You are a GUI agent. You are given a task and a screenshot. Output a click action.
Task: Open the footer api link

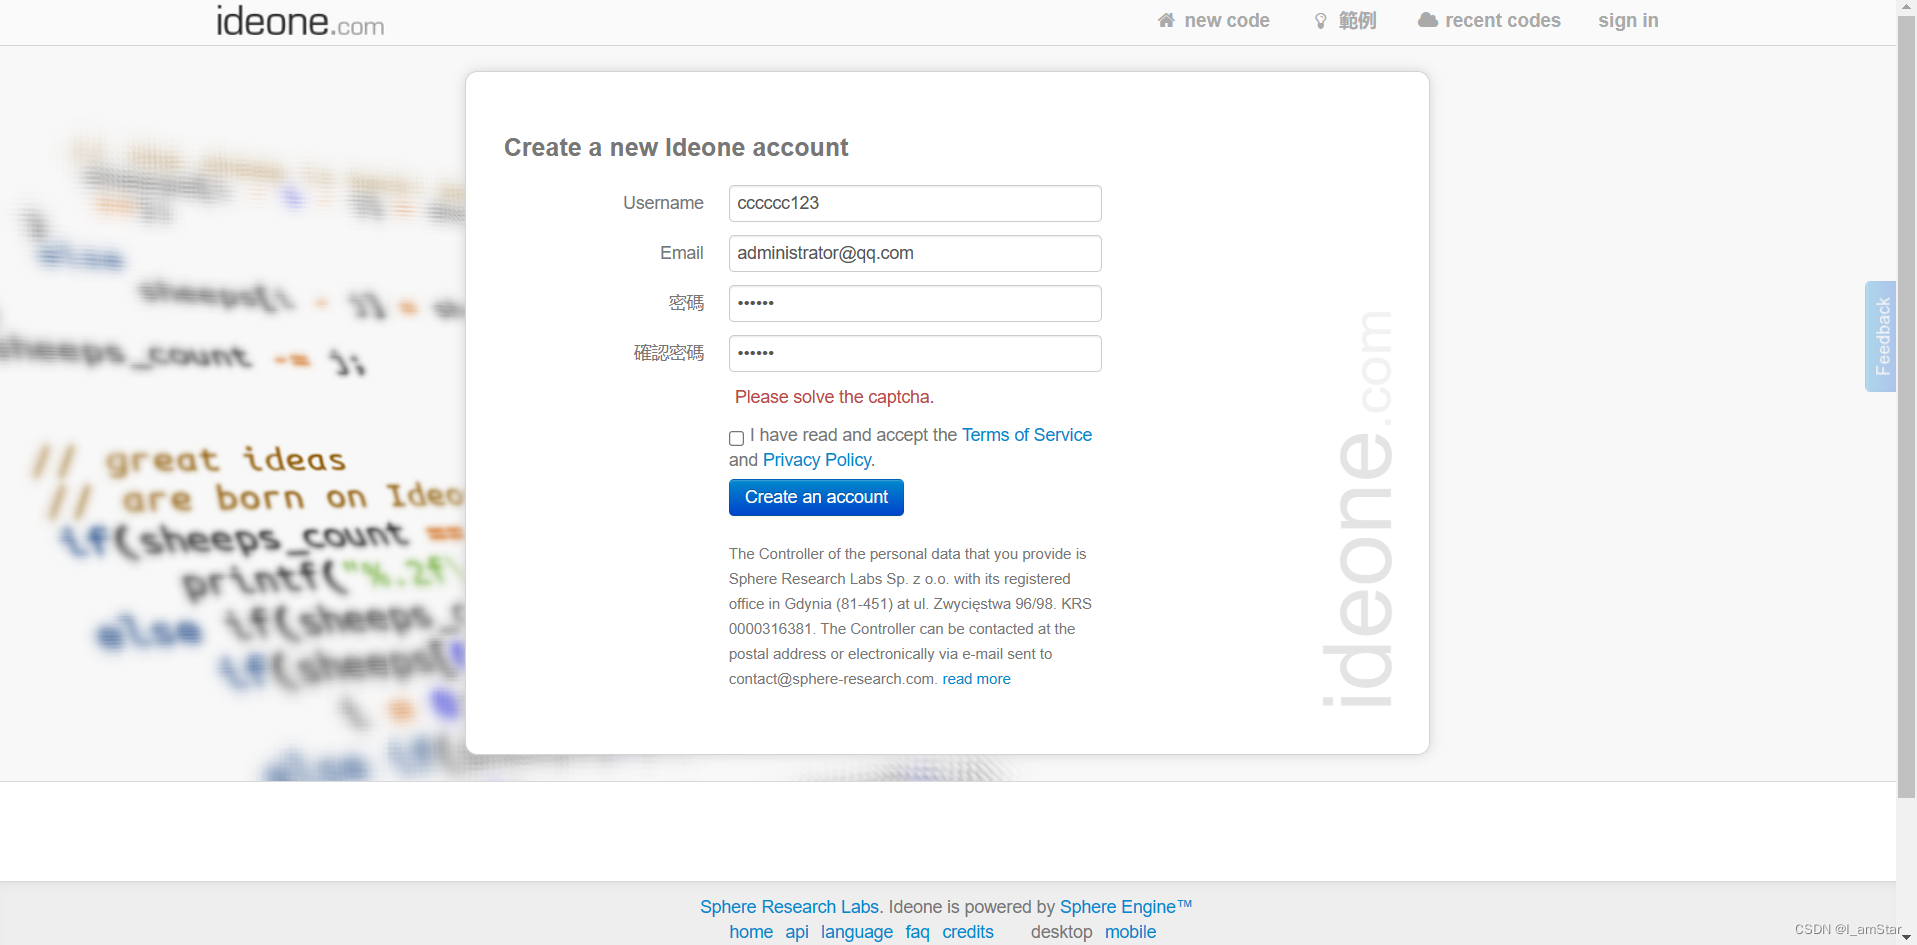pos(797,932)
